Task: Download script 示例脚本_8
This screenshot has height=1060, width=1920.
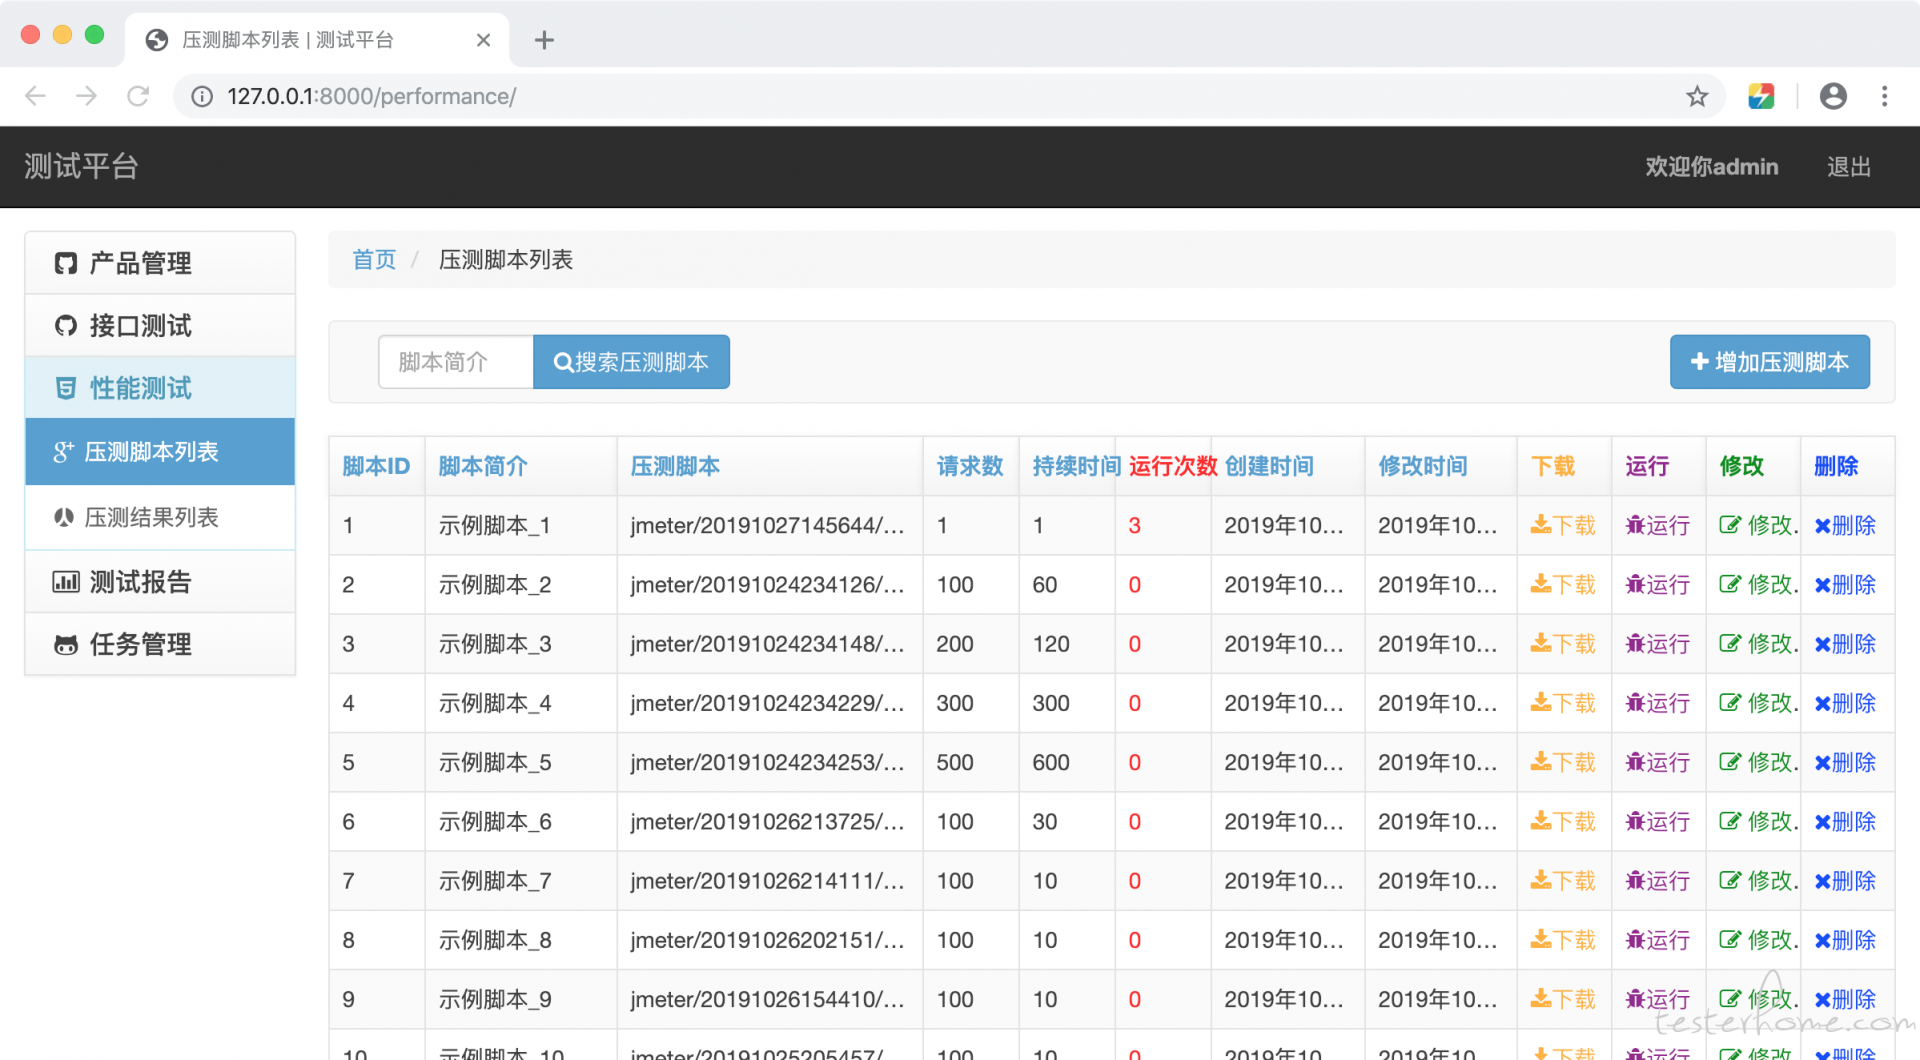Action: click(1563, 940)
